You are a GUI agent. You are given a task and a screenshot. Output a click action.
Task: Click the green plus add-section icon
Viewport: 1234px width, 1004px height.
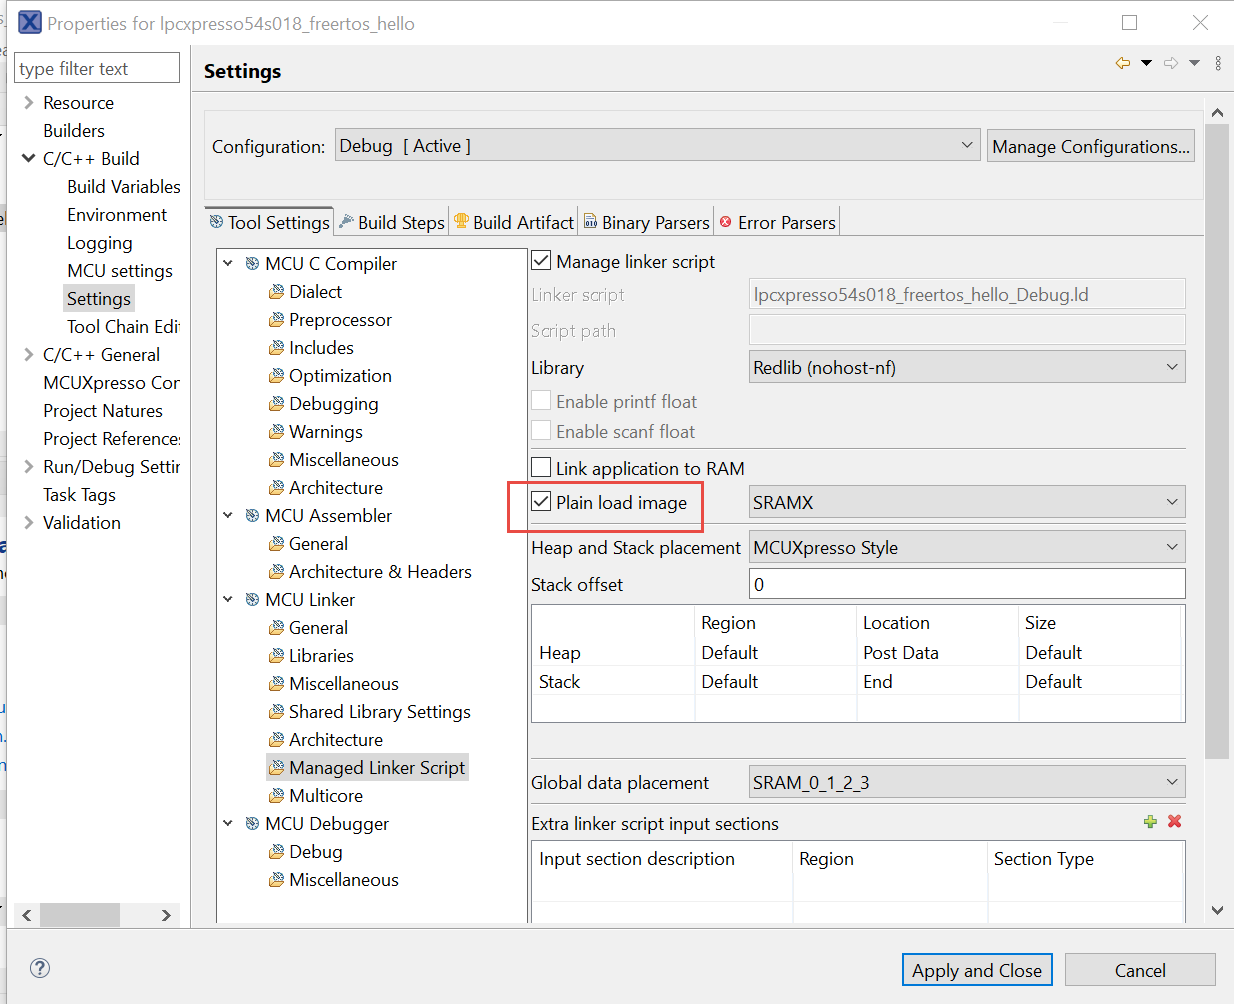coord(1150,822)
